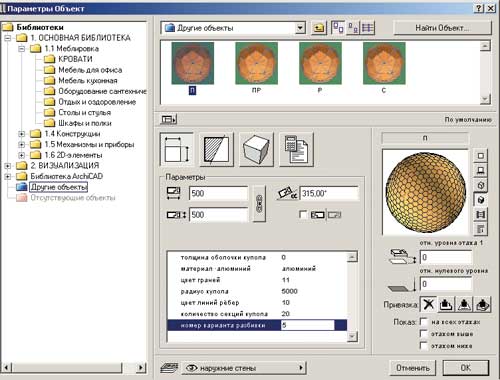Viewport: 500px width, 380px height.
Task: Collapse '1.1 Меблировка' tree node
Action: click(22, 49)
